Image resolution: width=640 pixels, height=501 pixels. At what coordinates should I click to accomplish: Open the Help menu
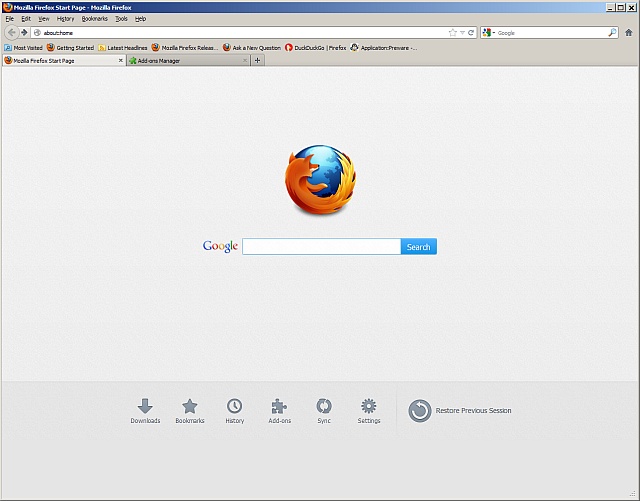pos(140,19)
